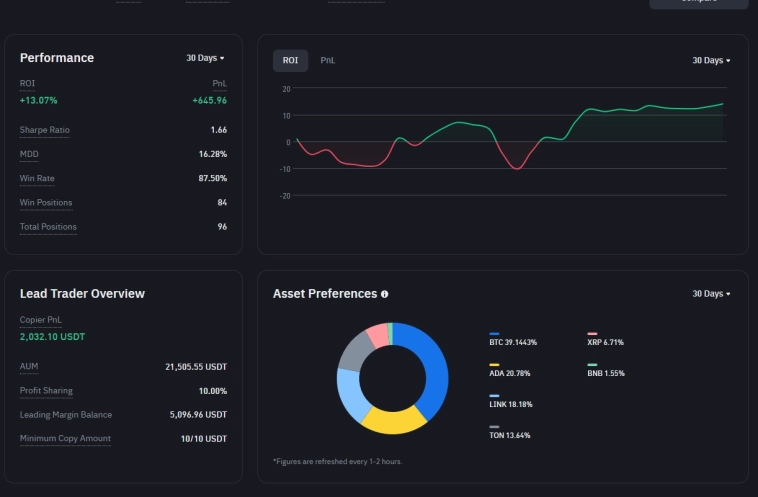The image size is (758, 497).
Task: Click the Copier PnL underlined label
Action: pyautogui.click(x=40, y=320)
